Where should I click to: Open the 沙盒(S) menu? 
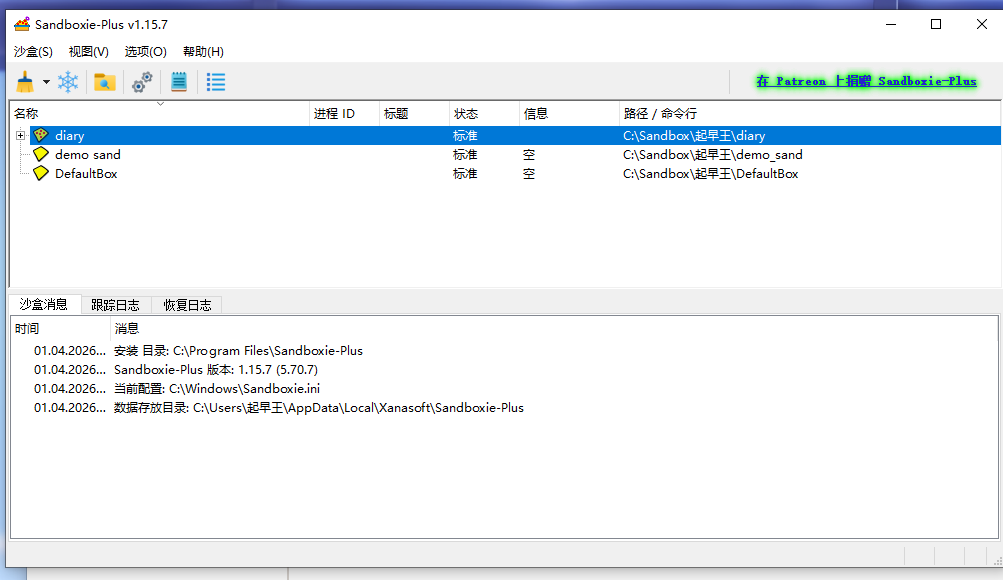(x=33, y=52)
